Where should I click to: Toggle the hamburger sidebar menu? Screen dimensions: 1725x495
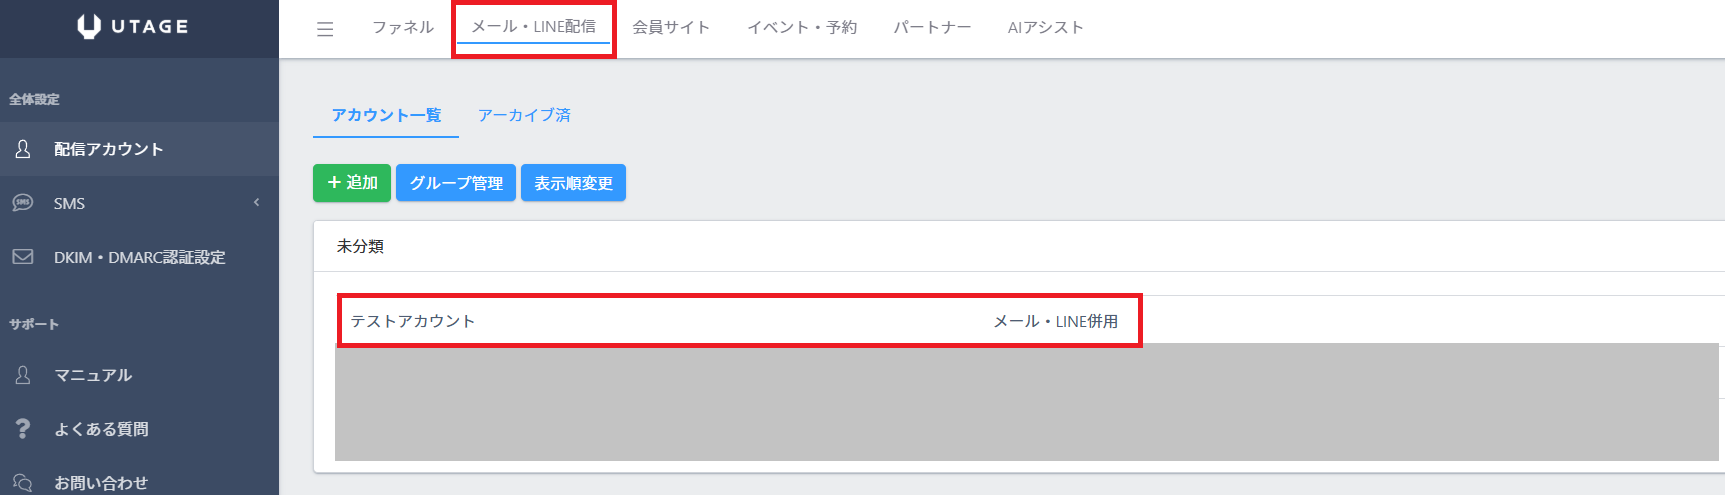pyautogui.click(x=325, y=29)
